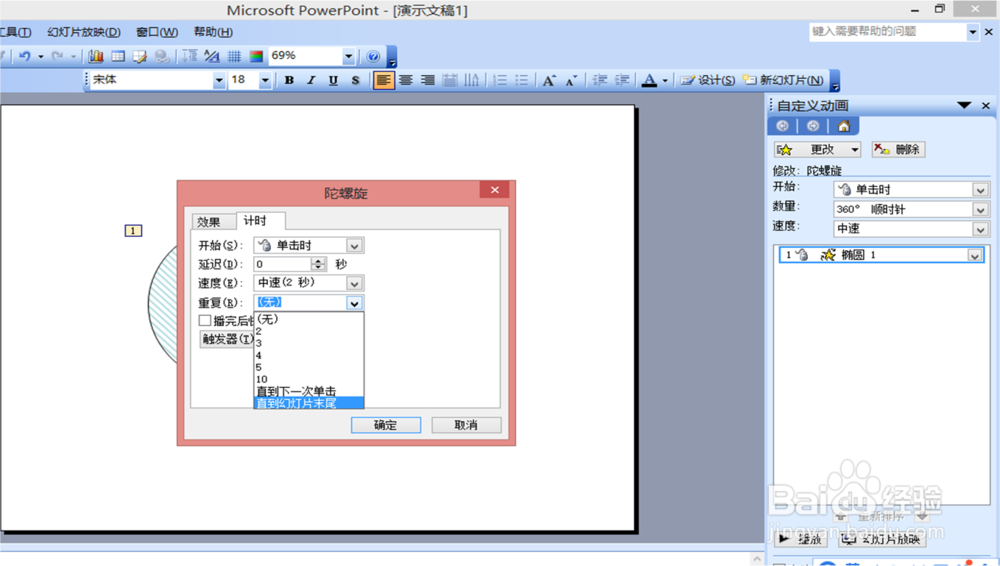Screen dimensions: 1000x566
Task: Open the 幻灯片放映(D) menu
Action: (84, 32)
